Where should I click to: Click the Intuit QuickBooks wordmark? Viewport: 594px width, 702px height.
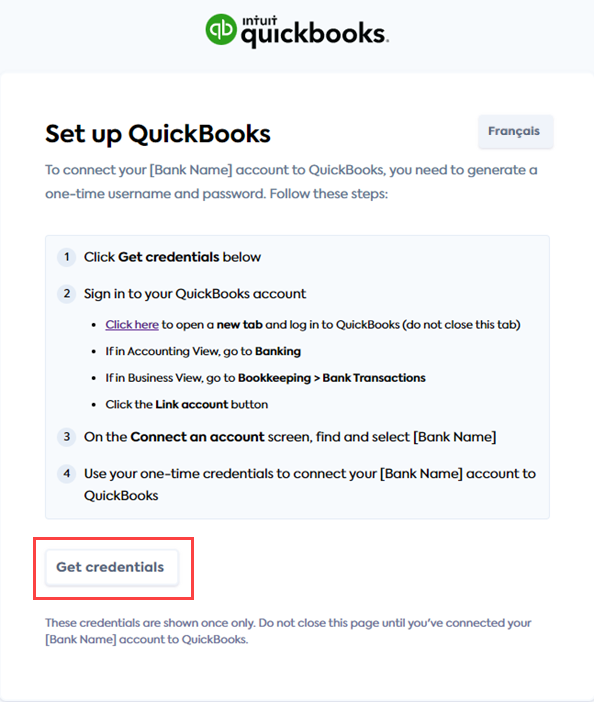pyautogui.click(x=315, y=31)
